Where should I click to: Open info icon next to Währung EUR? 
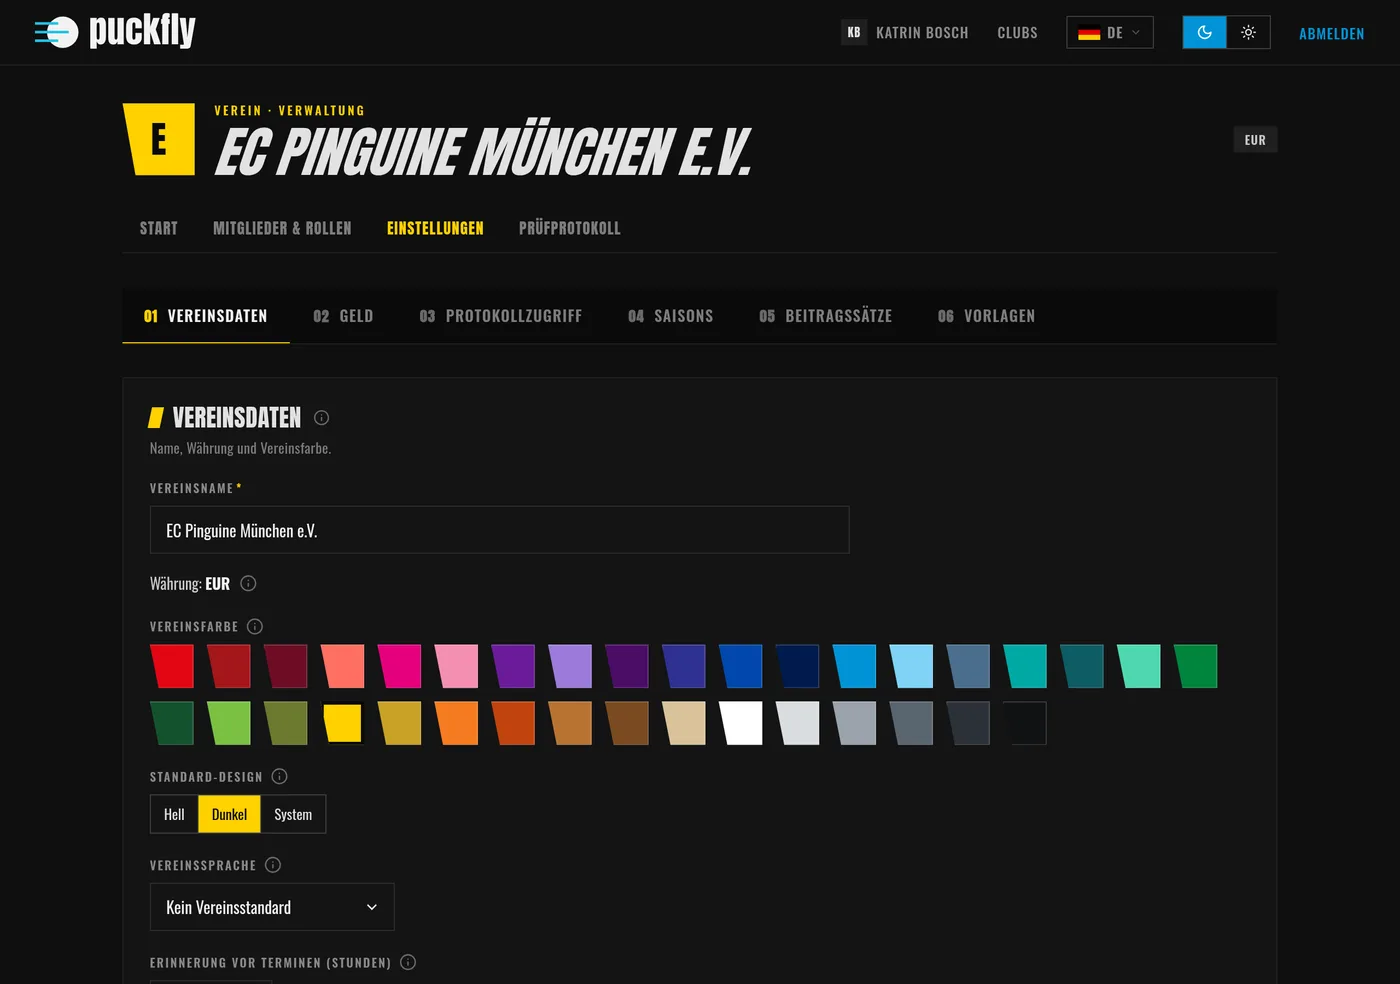pos(248,583)
